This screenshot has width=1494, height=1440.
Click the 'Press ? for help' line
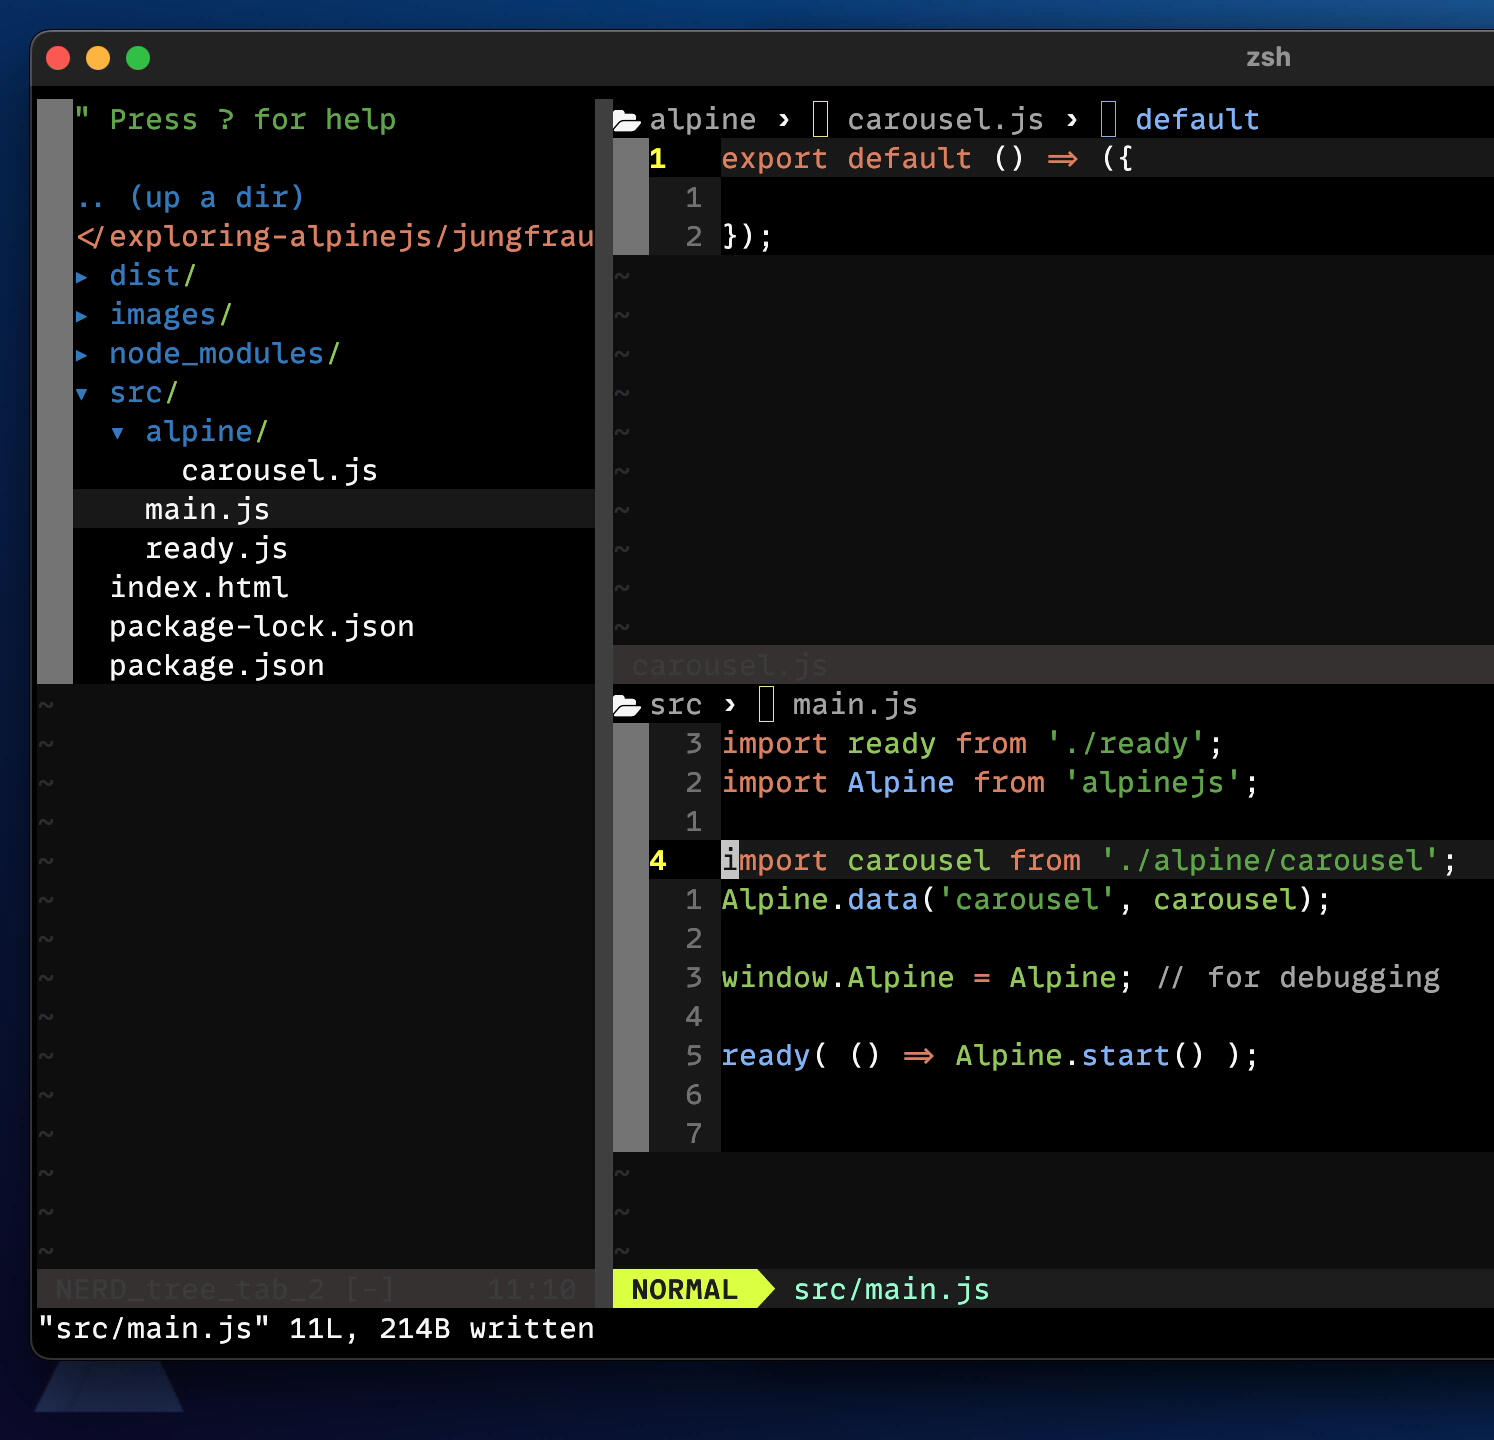[237, 119]
